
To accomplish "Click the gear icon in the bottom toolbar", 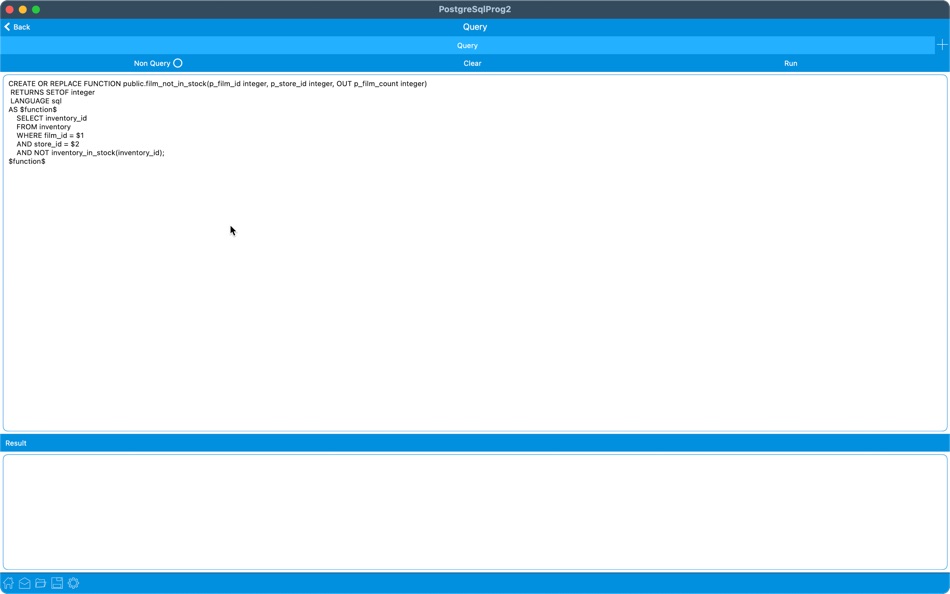I will pos(72,583).
